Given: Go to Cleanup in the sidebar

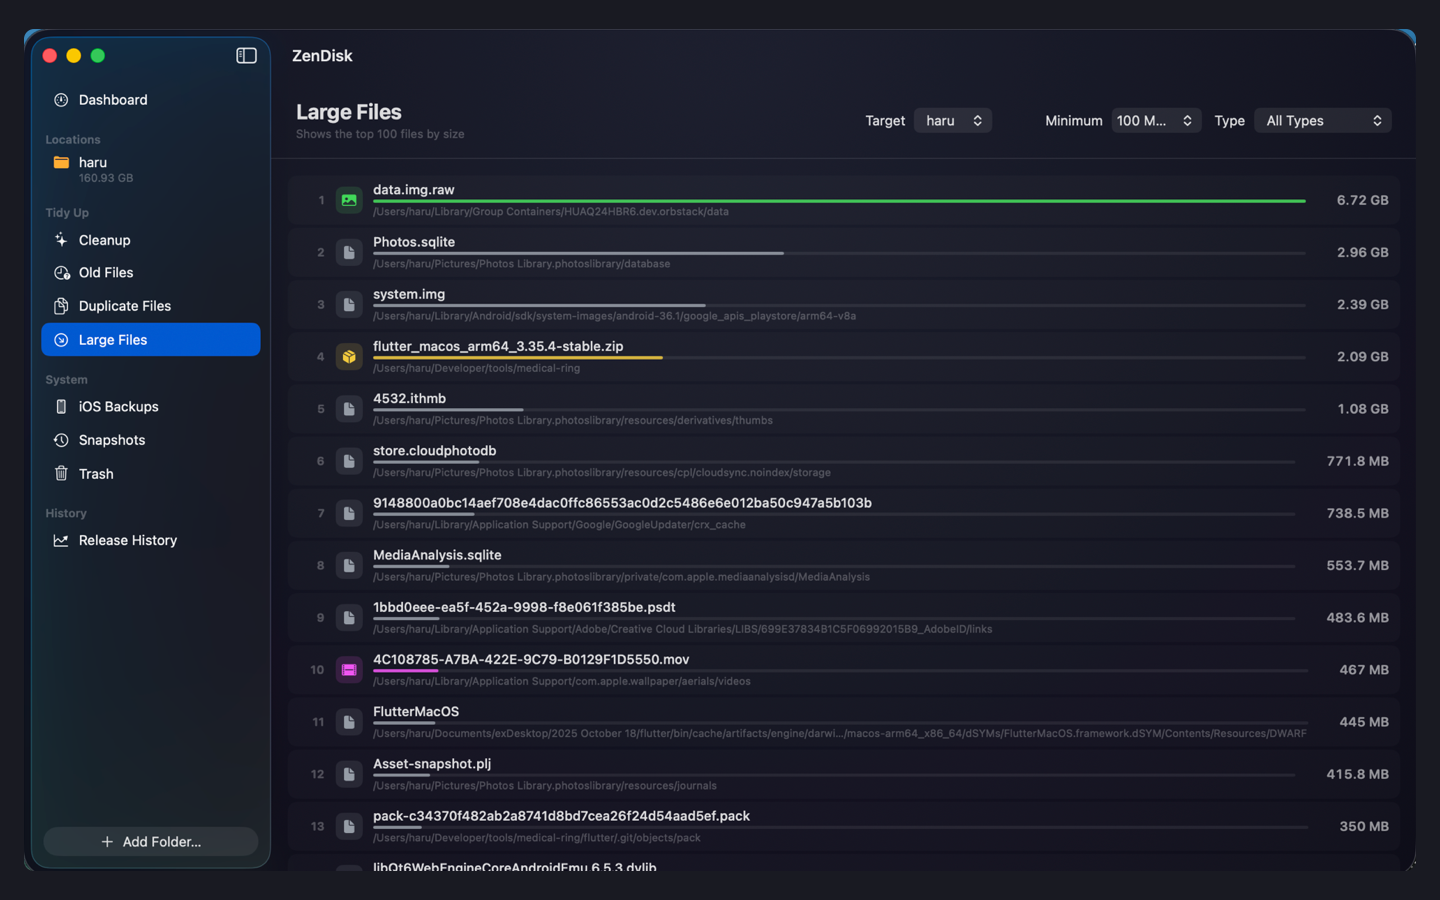Looking at the screenshot, I should (151, 240).
